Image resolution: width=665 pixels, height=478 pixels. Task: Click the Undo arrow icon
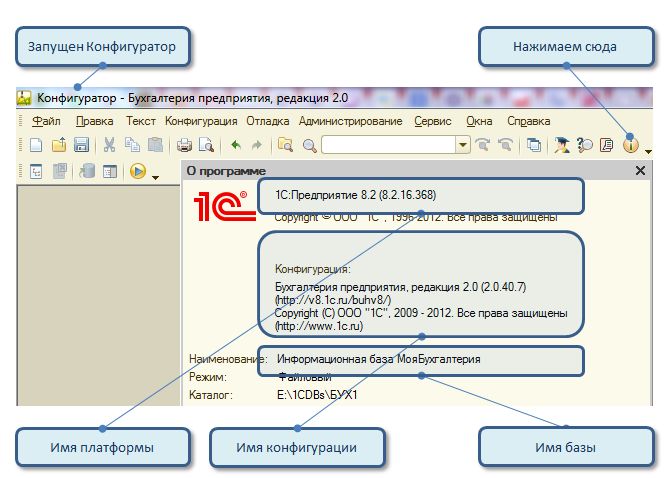click(x=235, y=145)
